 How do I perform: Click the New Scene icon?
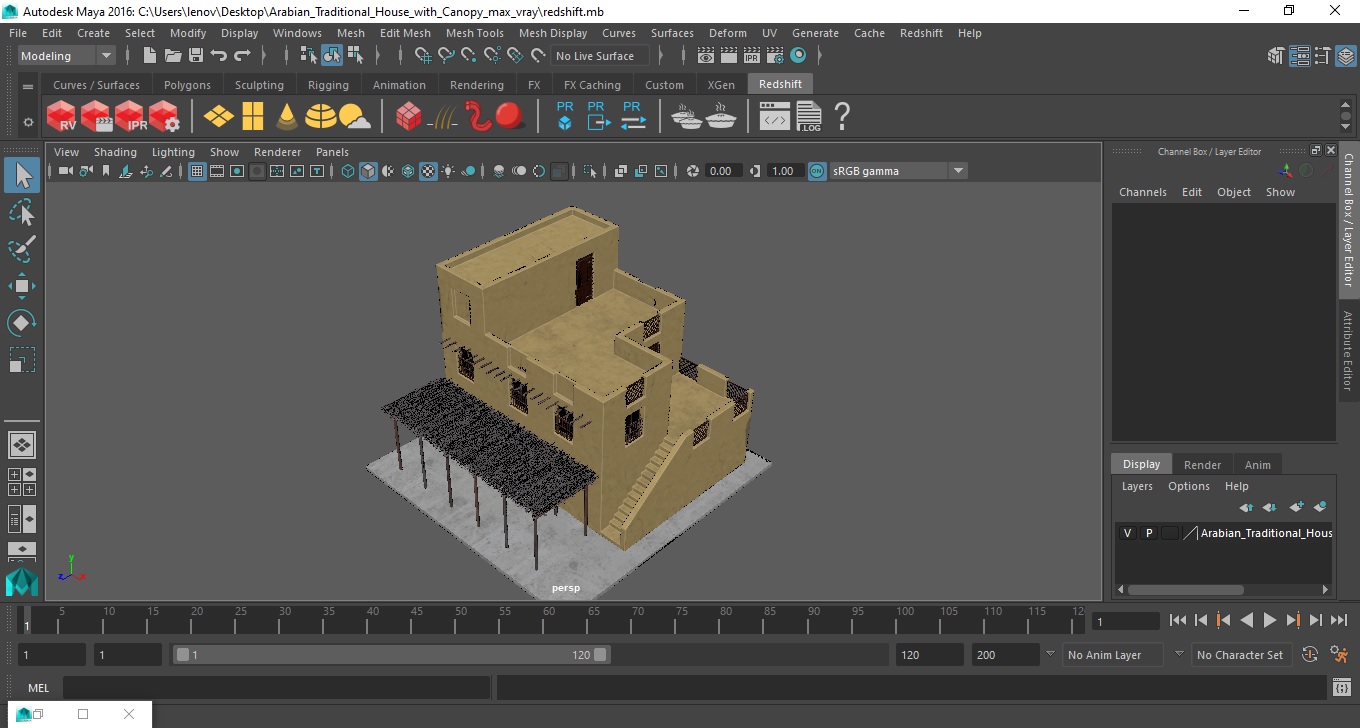pos(150,56)
